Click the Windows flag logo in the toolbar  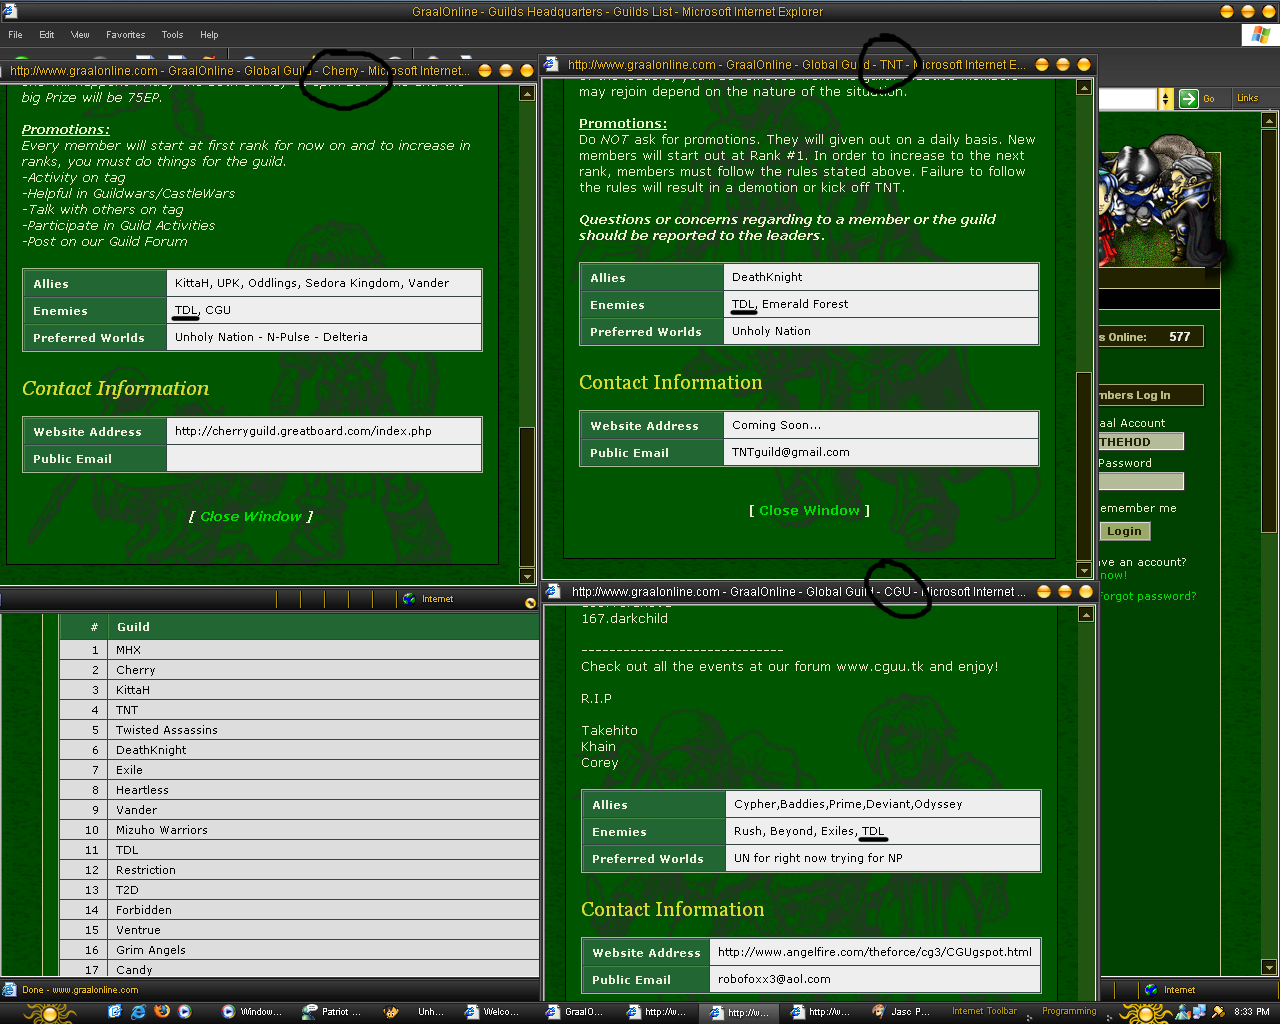point(1259,35)
